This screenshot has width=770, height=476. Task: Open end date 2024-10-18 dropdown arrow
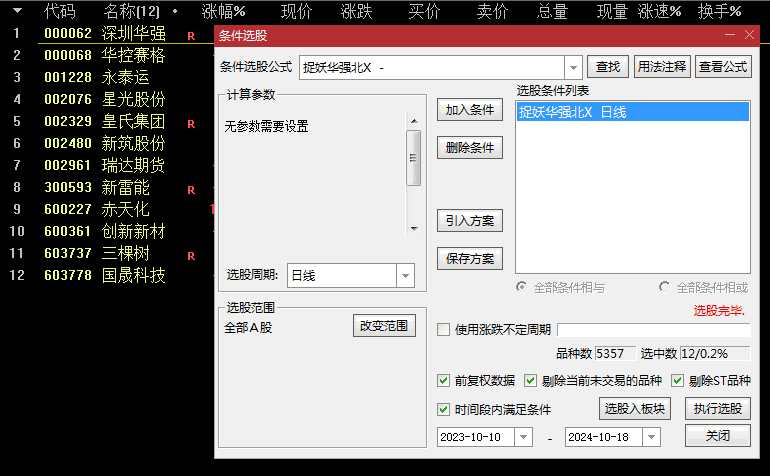coord(651,437)
